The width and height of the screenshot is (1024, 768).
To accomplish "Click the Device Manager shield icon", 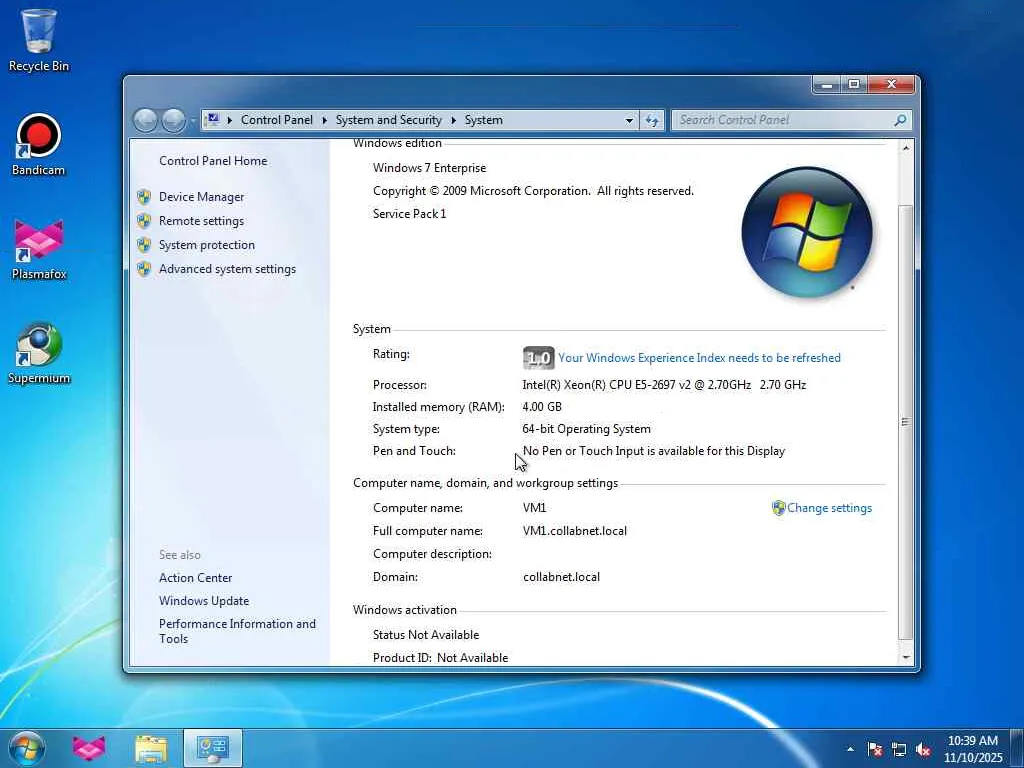I will click(x=144, y=197).
